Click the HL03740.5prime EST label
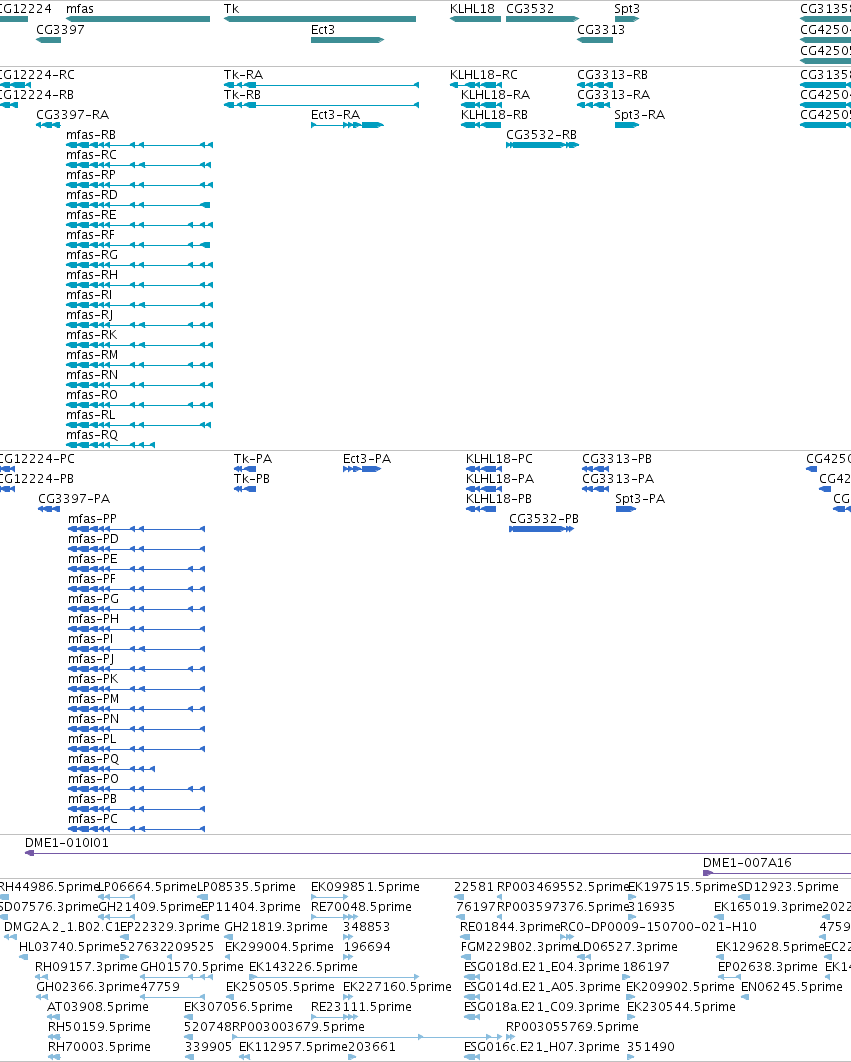851x1062 pixels. [69, 946]
